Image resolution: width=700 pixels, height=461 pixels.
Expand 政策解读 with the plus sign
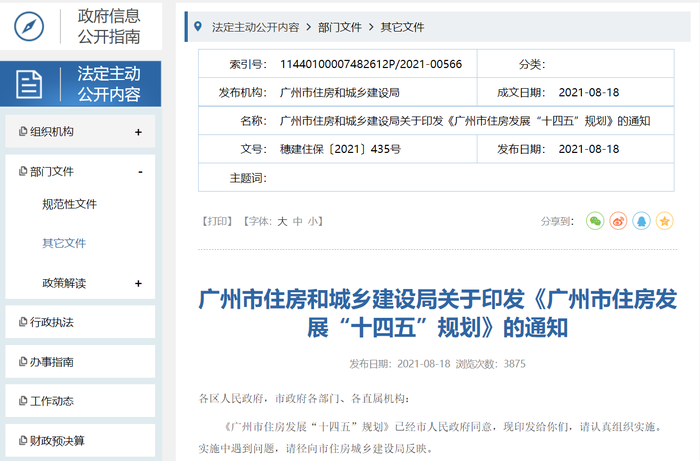coord(138,283)
